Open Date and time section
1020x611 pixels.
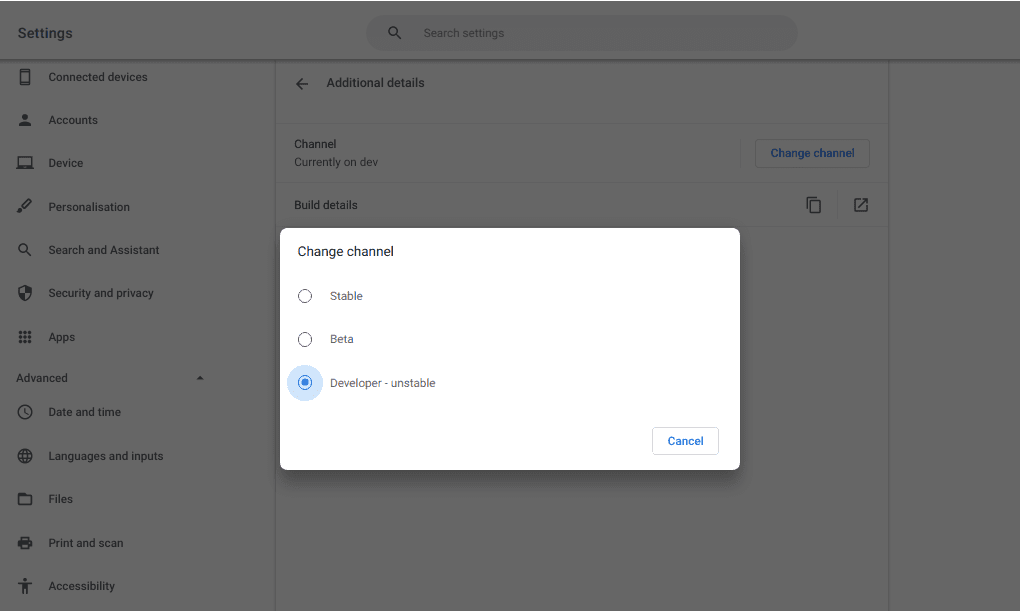click(85, 412)
